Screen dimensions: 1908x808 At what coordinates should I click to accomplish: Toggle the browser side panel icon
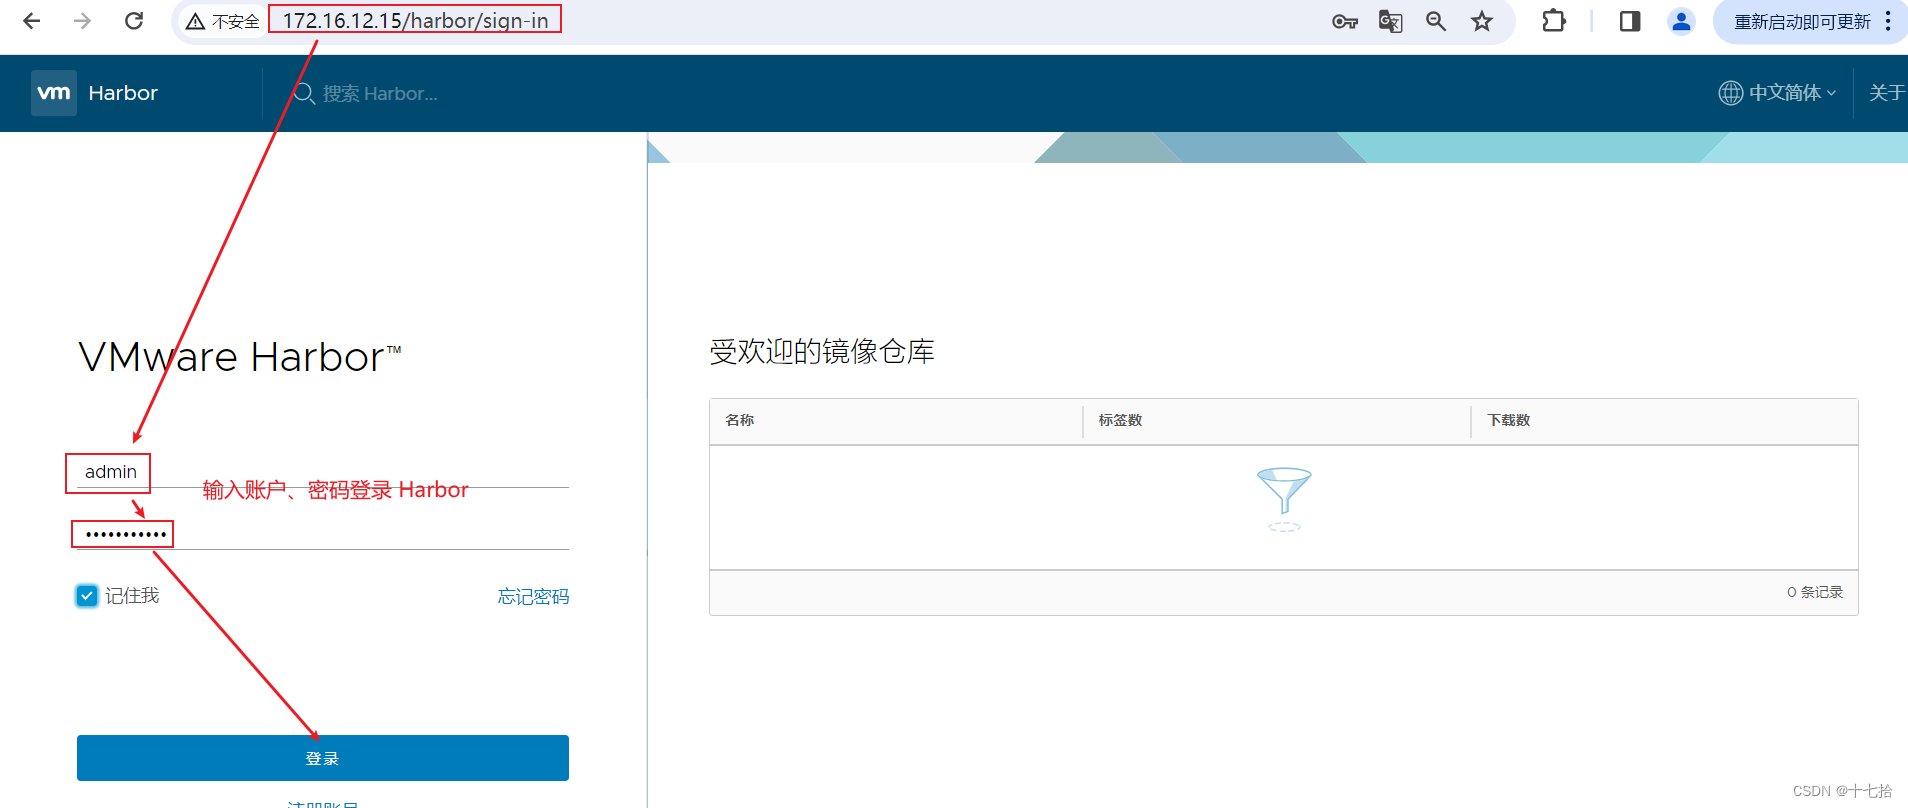tap(1630, 21)
